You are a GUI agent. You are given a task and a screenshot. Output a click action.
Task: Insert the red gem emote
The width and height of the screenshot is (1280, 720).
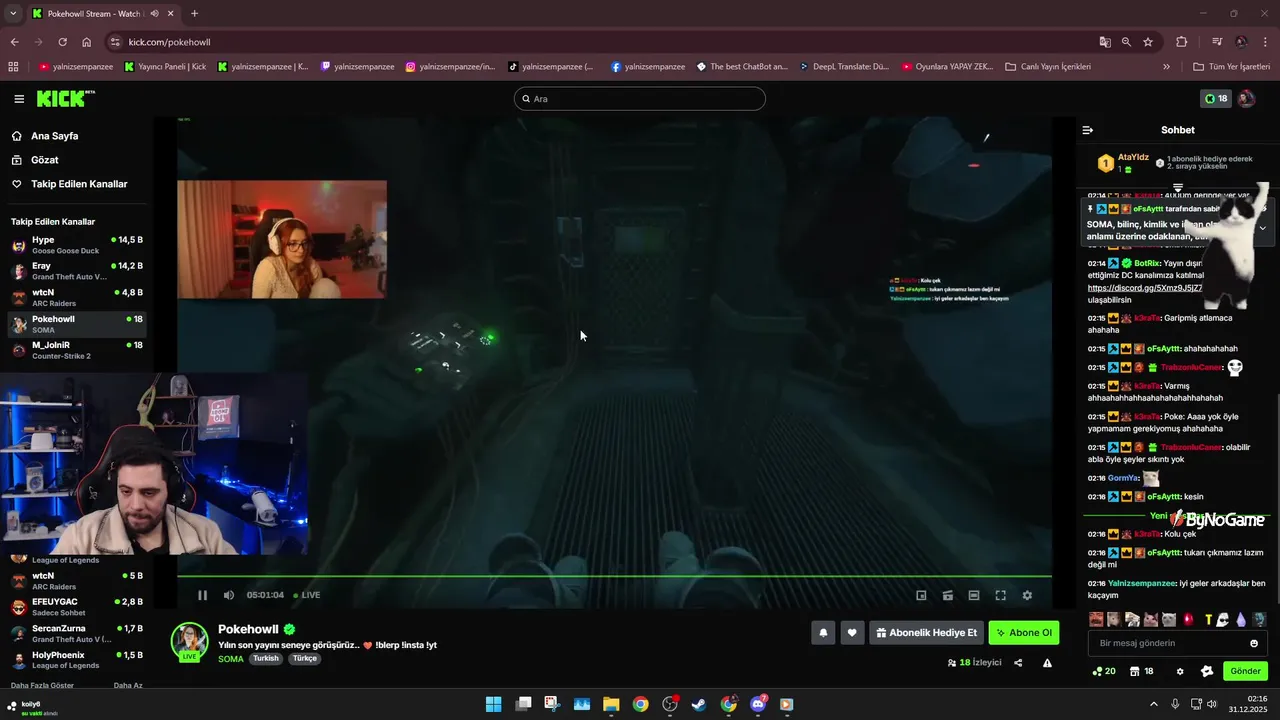coord(1189,620)
